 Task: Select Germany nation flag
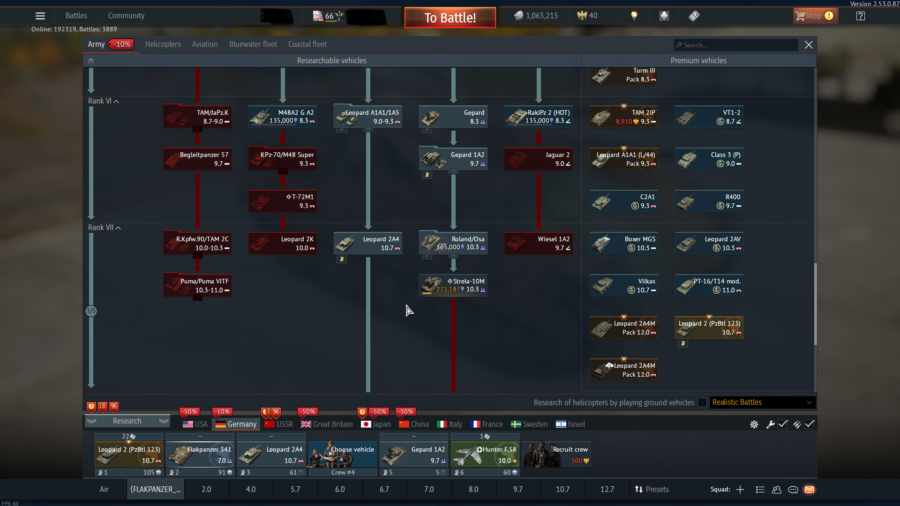[x=236, y=424]
